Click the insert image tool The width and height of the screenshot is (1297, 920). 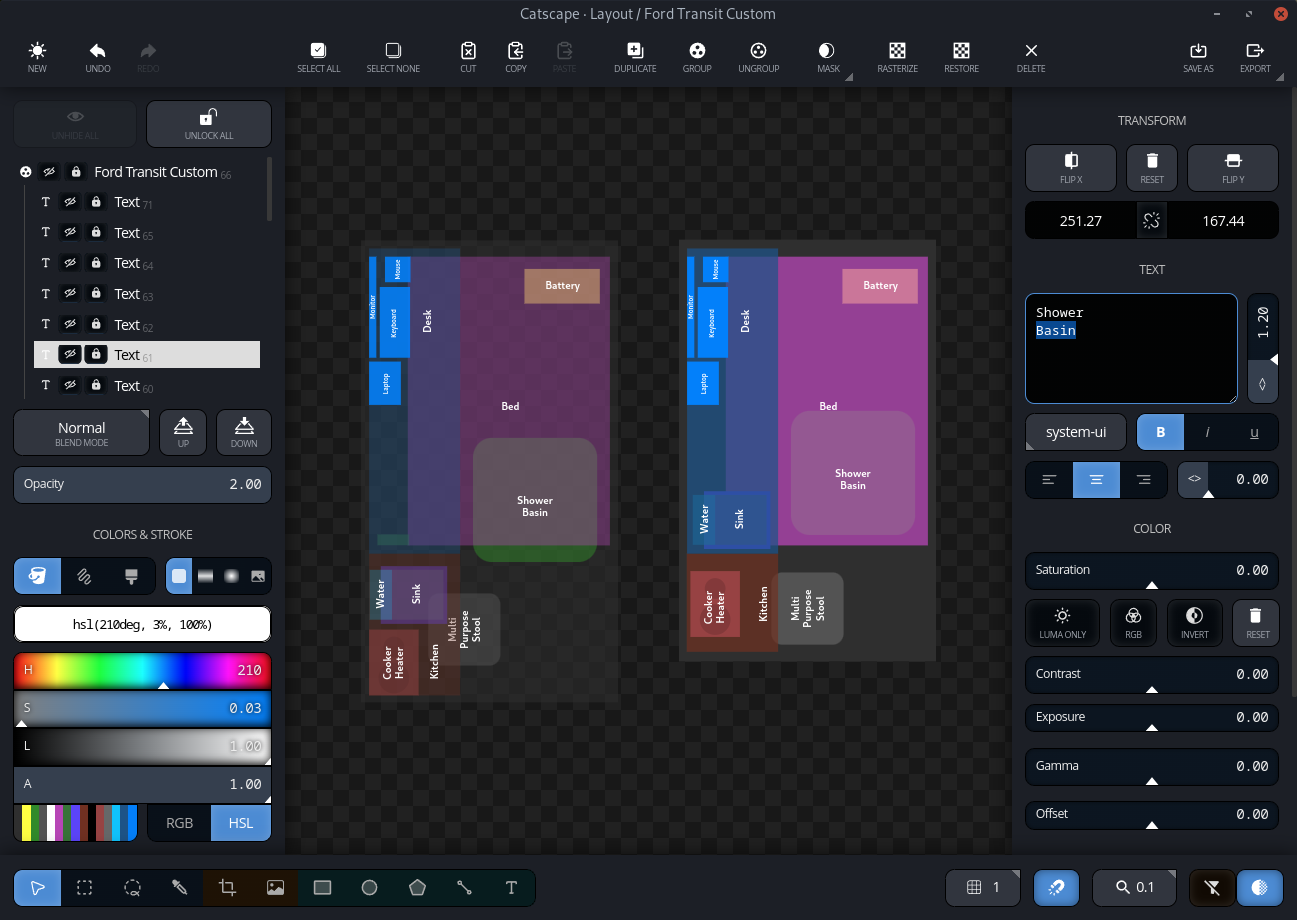pyautogui.click(x=275, y=887)
